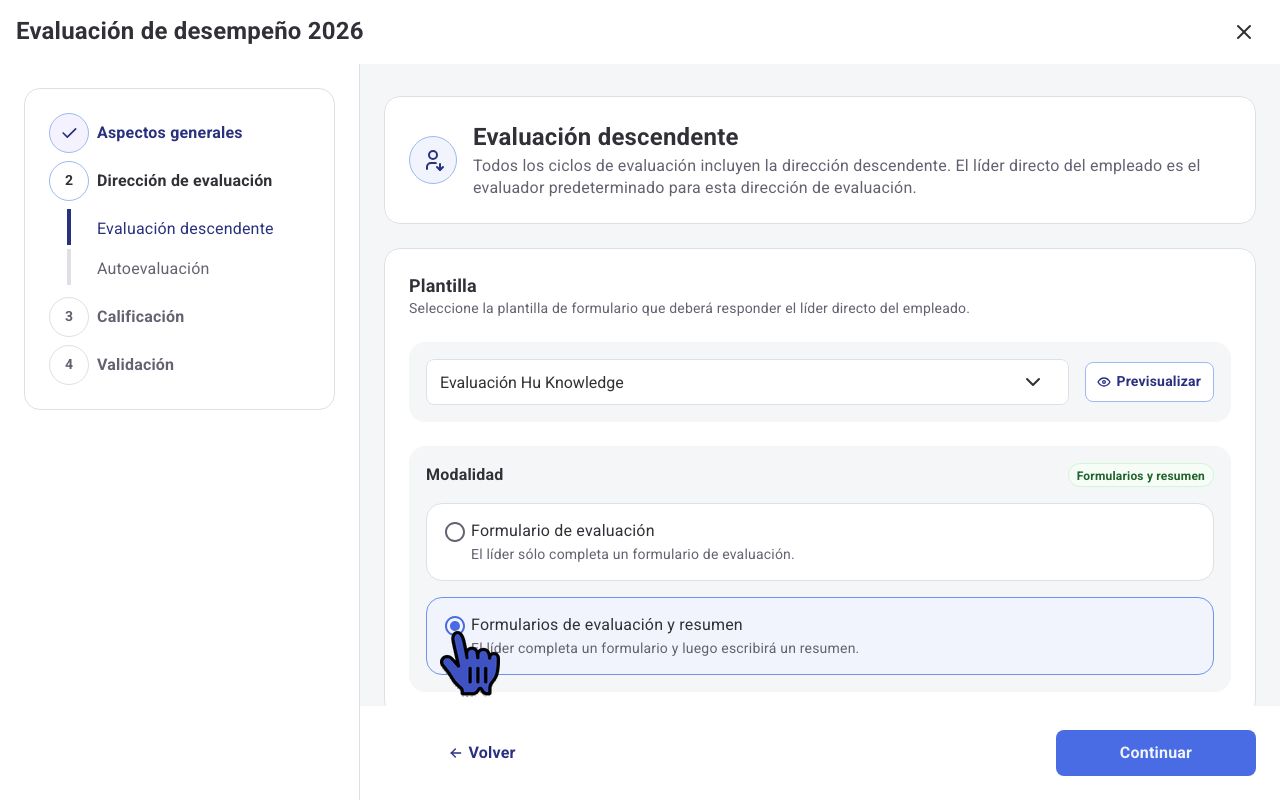This screenshot has width=1280, height=800.
Task: Close the Evaluación de desempeño dialog
Action: coord(1244,32)
